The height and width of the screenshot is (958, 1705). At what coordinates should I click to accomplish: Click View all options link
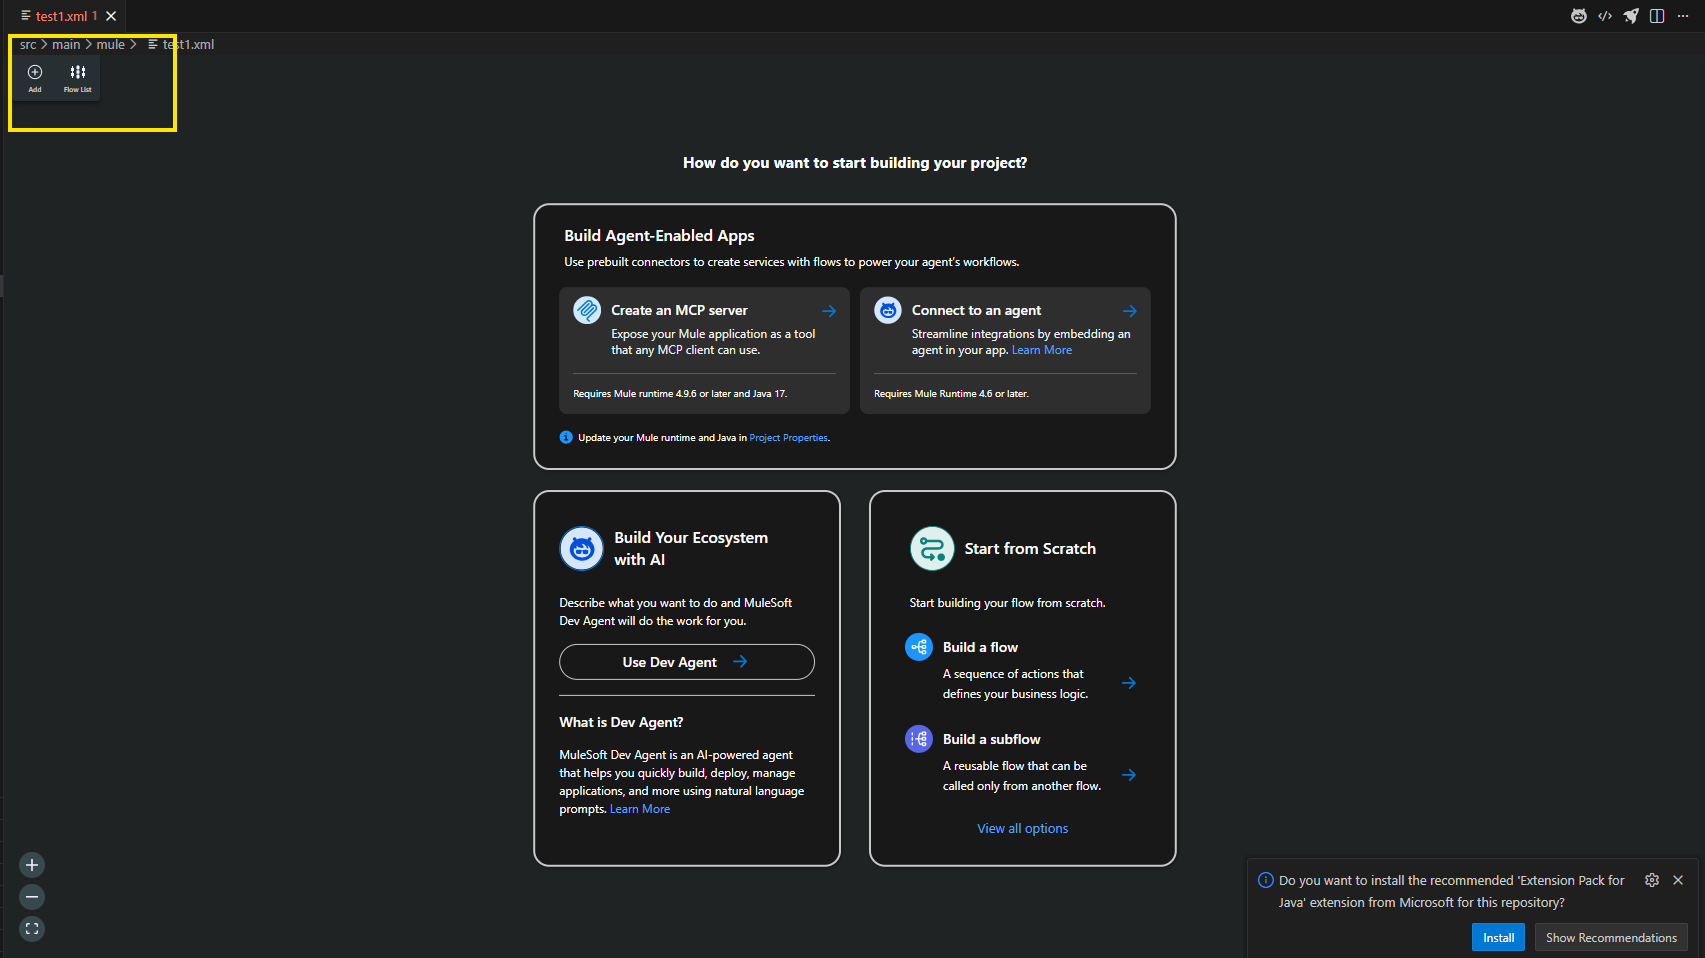[x=1022, y=829]
